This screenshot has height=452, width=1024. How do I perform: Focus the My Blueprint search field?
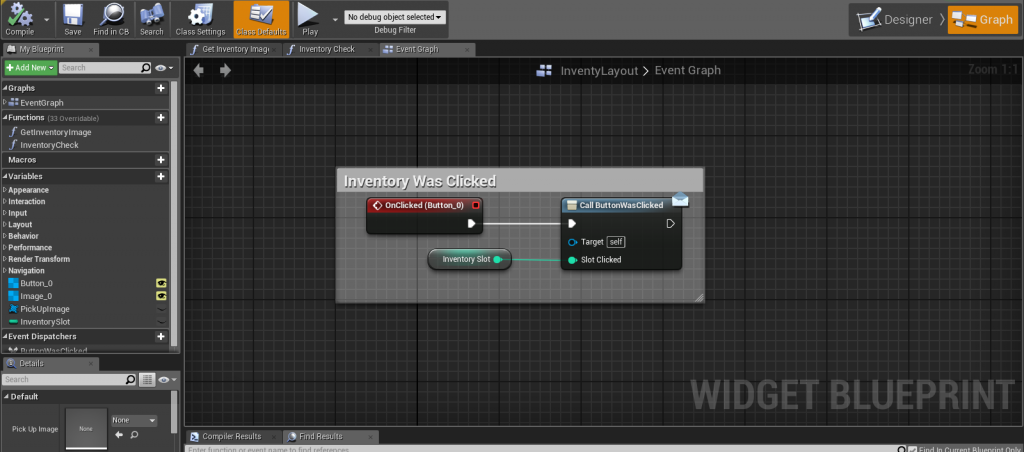coord(105,67)
